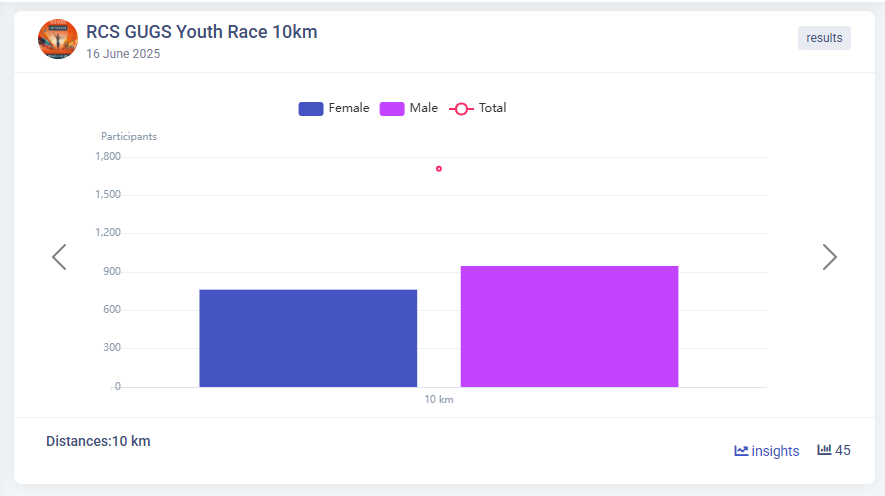Screen dimensions: 885x496
Task: Click the Male legend color swatch
Action: [392, 109]
